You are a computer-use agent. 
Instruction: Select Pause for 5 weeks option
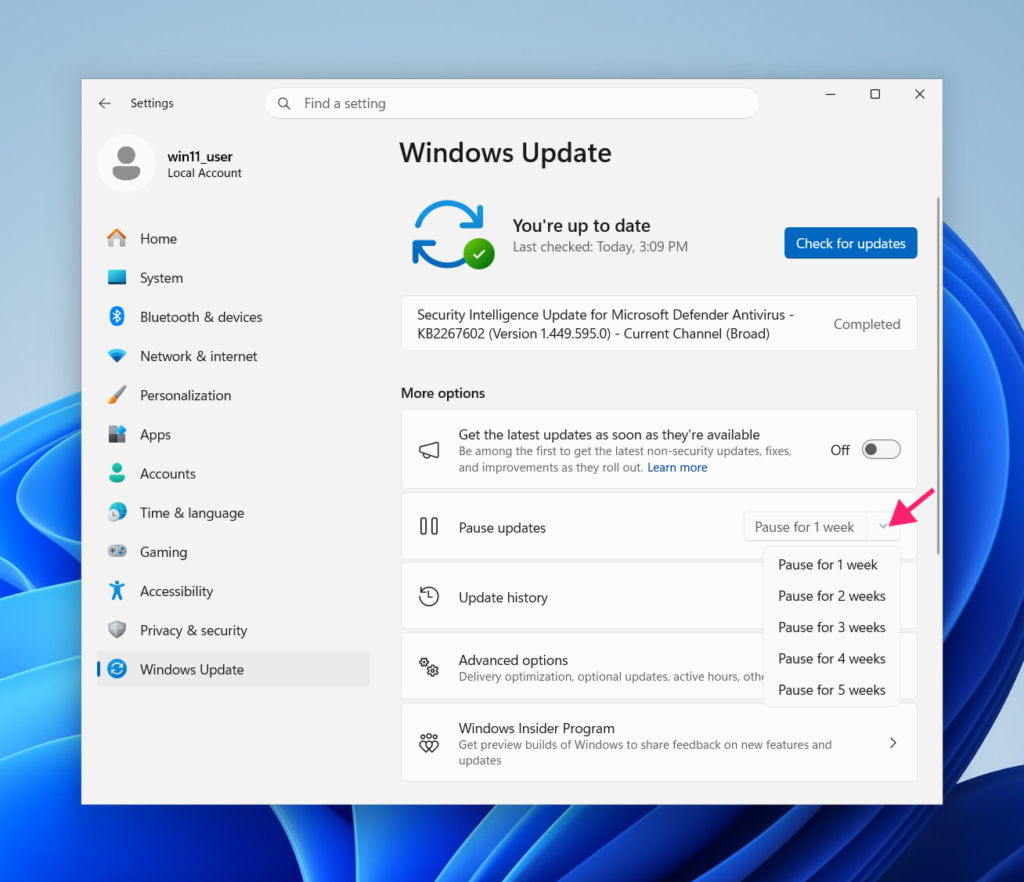point(831,690)
